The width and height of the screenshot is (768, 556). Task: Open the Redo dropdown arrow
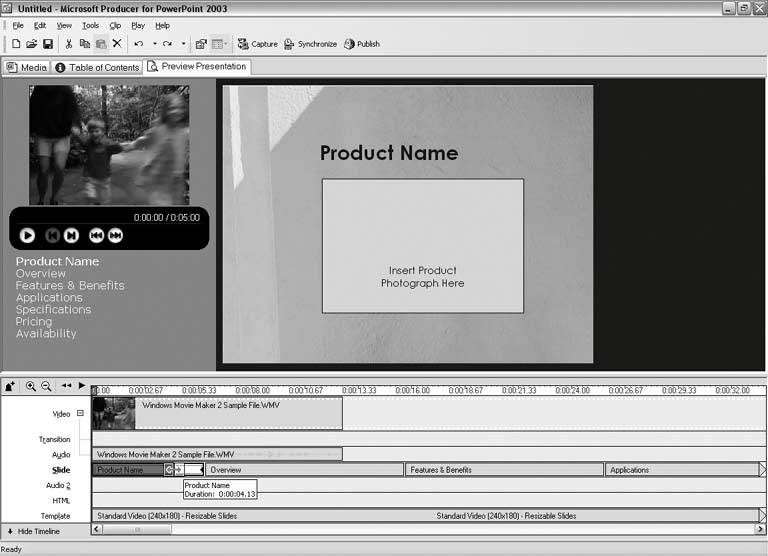click(183, 44)
